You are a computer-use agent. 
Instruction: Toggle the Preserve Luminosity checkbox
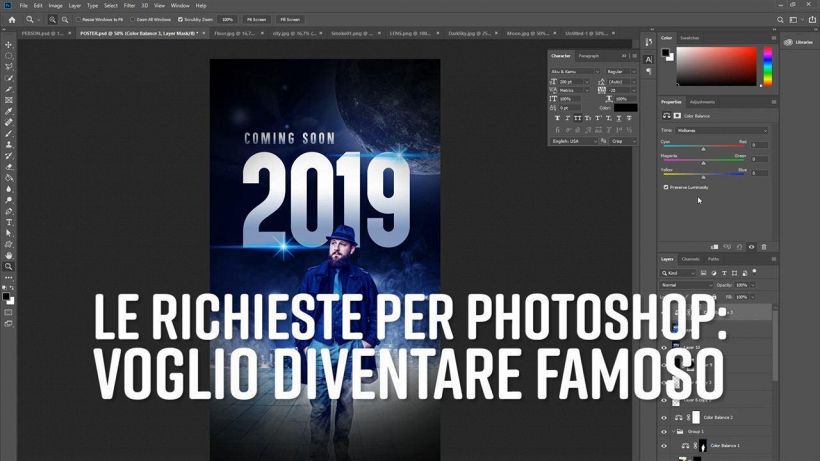pyautogui.click(x=666, y=187)
